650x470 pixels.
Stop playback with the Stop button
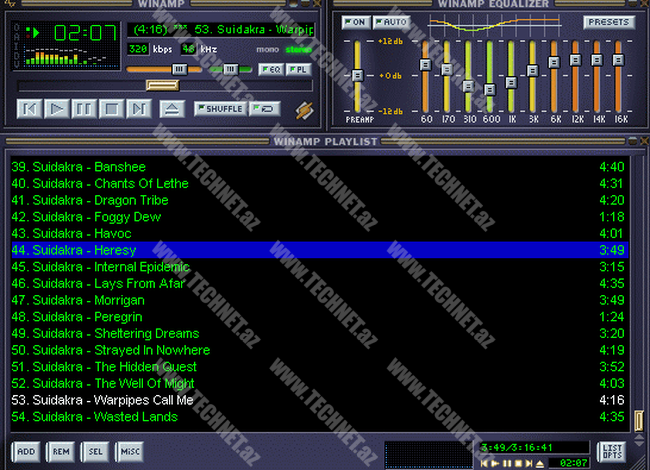point(112,108)
